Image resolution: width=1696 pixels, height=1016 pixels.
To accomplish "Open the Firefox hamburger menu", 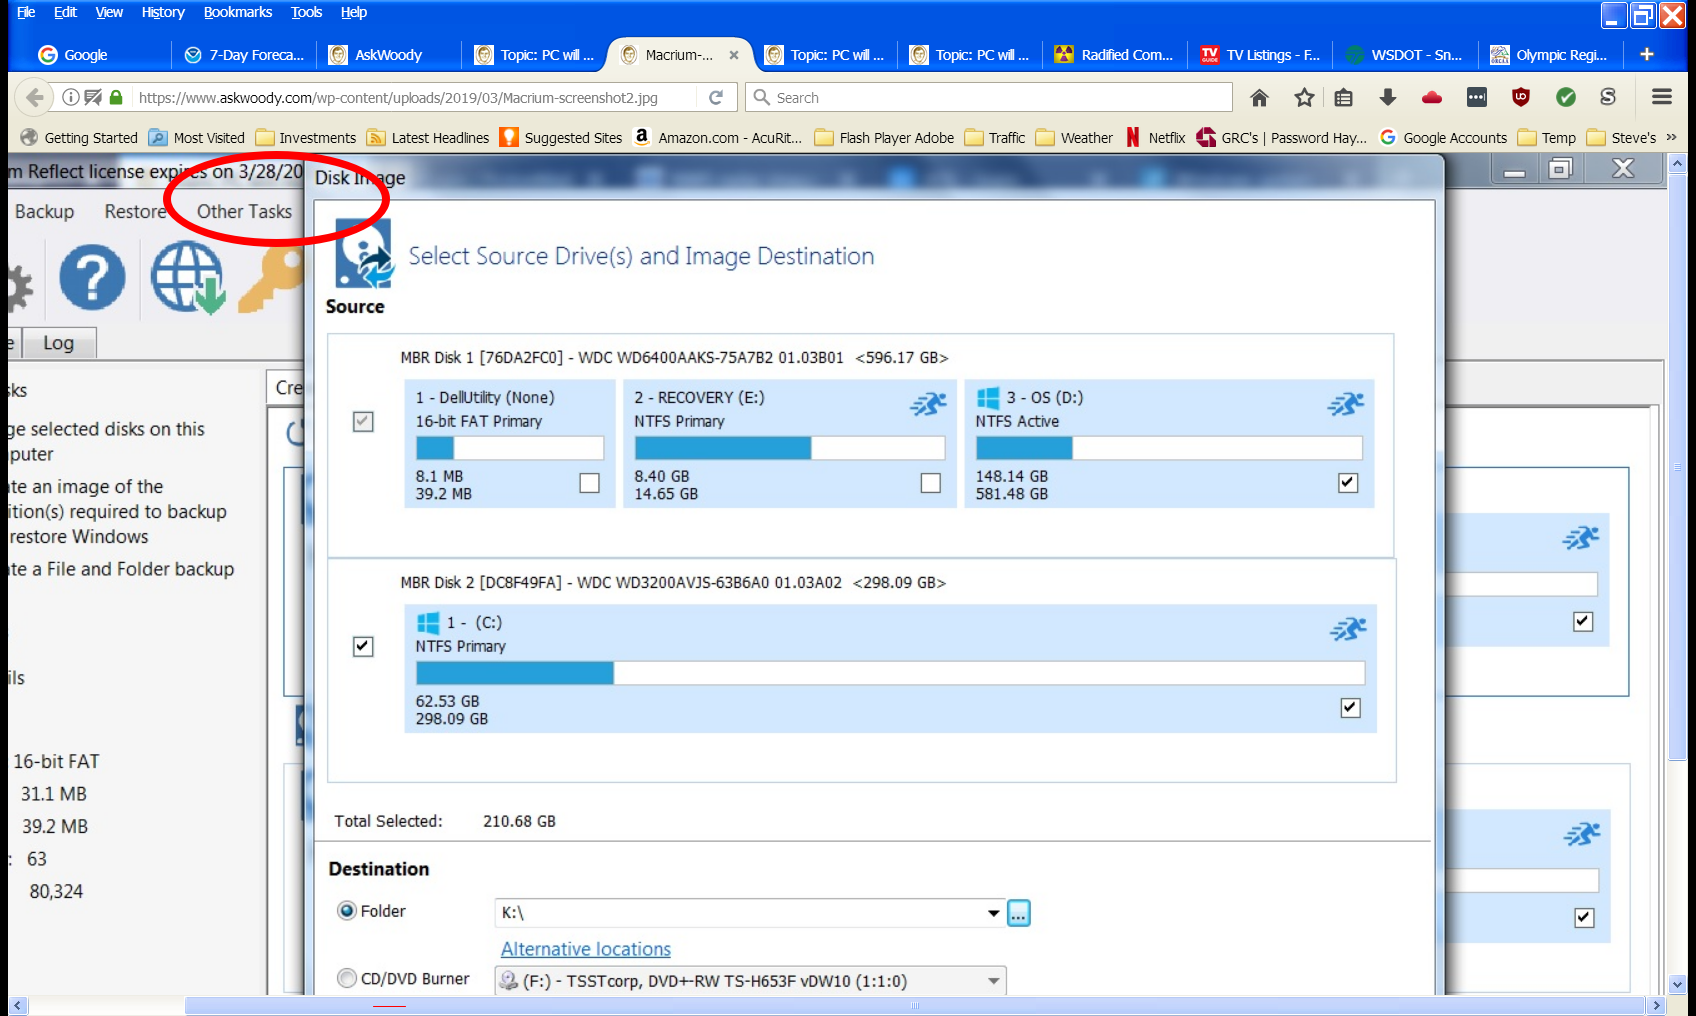I will [1662, 97].
